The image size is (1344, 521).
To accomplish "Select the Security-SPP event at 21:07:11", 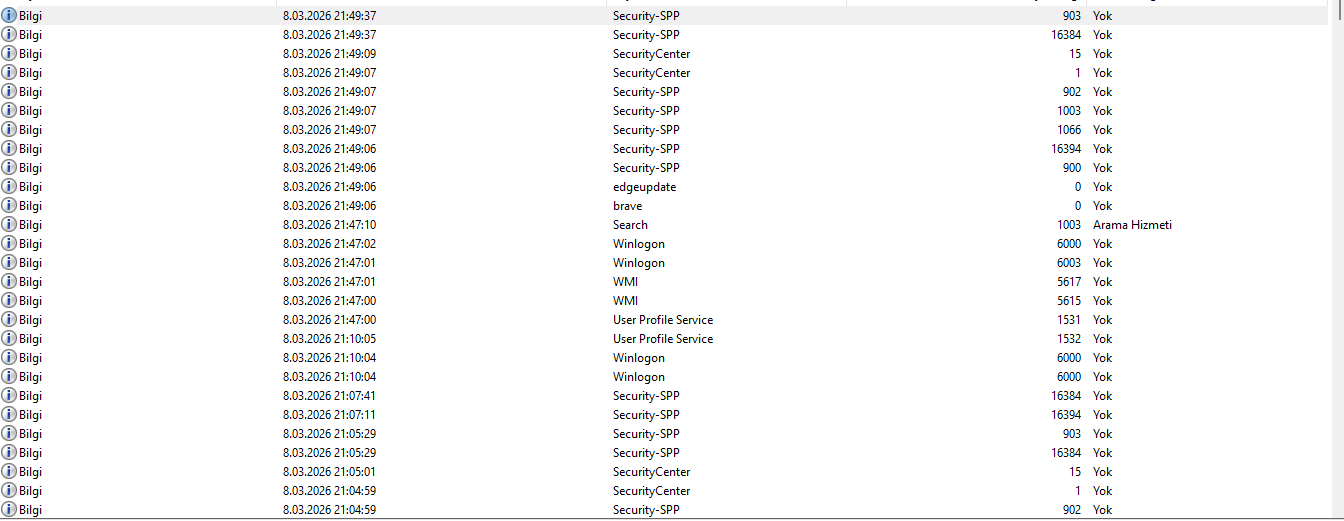I will tap(664, 415).
